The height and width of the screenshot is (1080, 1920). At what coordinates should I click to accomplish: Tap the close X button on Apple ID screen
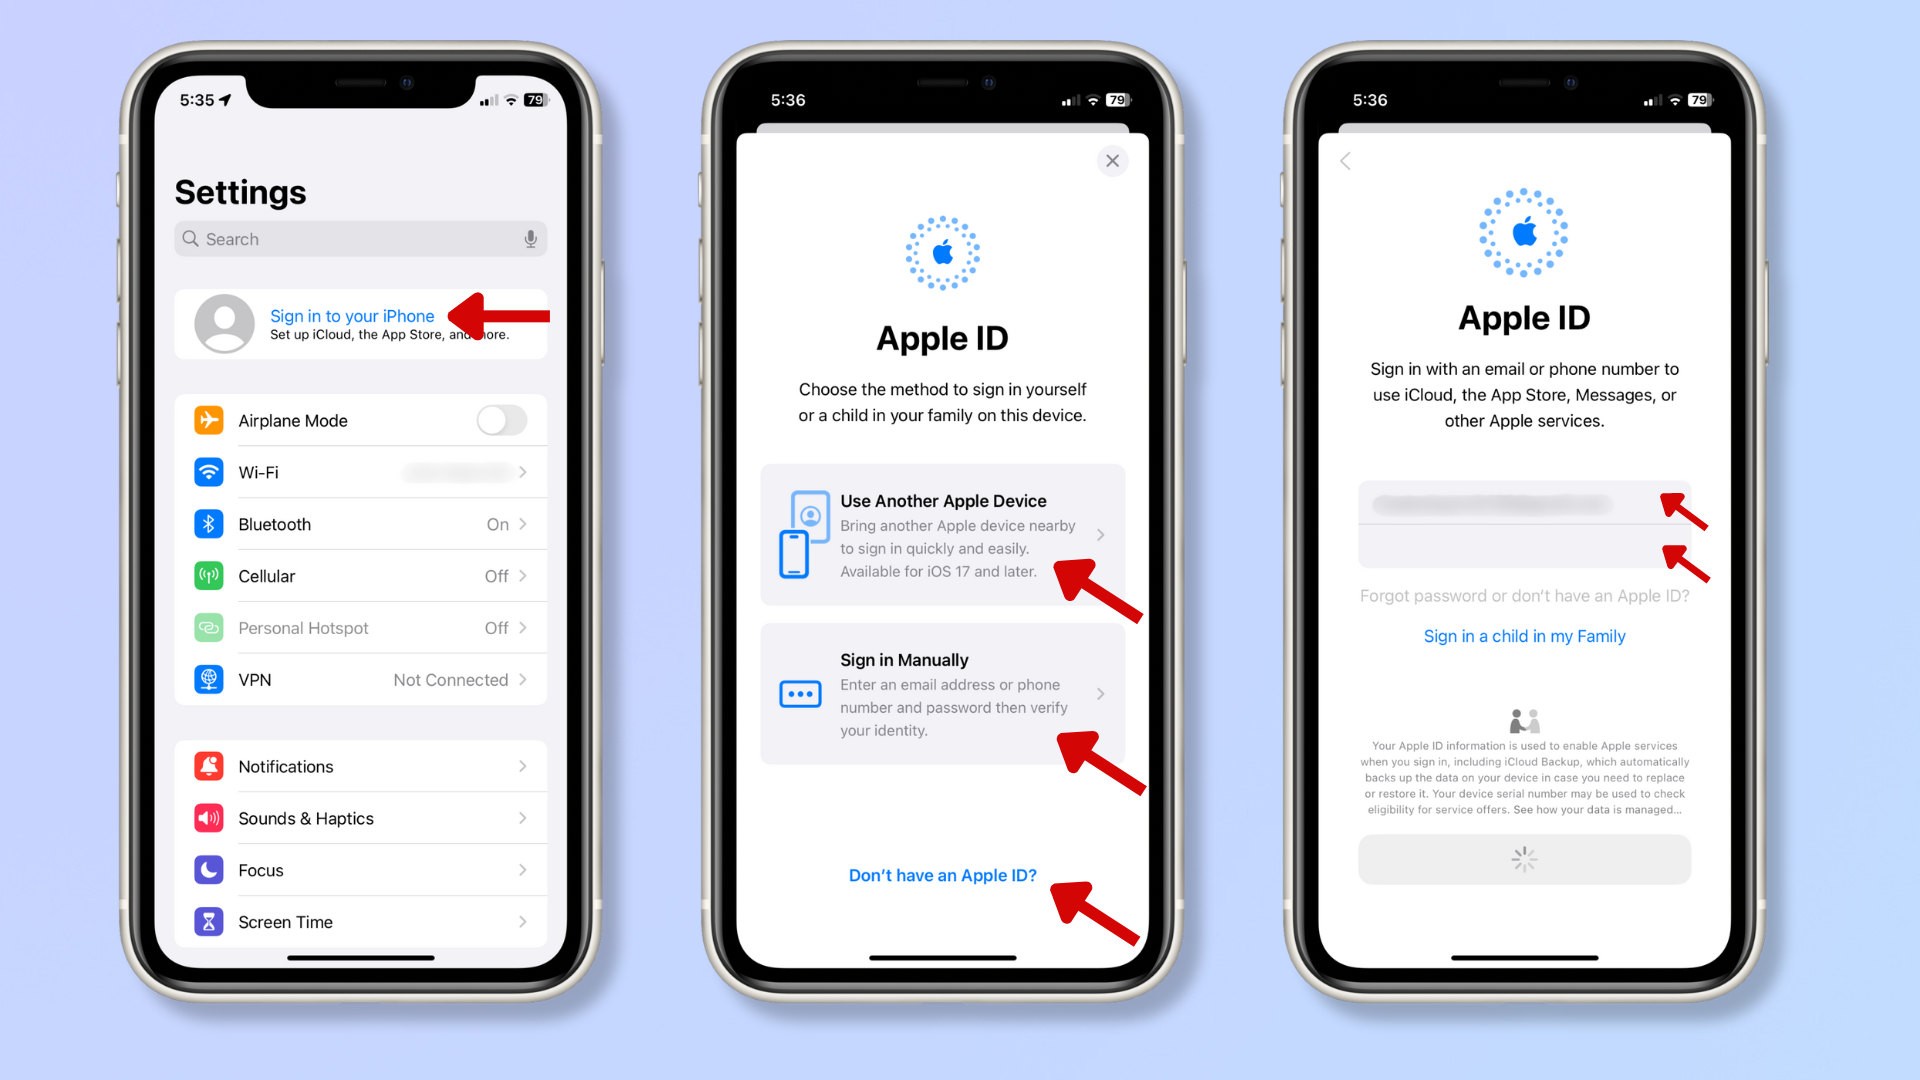(1112, 161)
